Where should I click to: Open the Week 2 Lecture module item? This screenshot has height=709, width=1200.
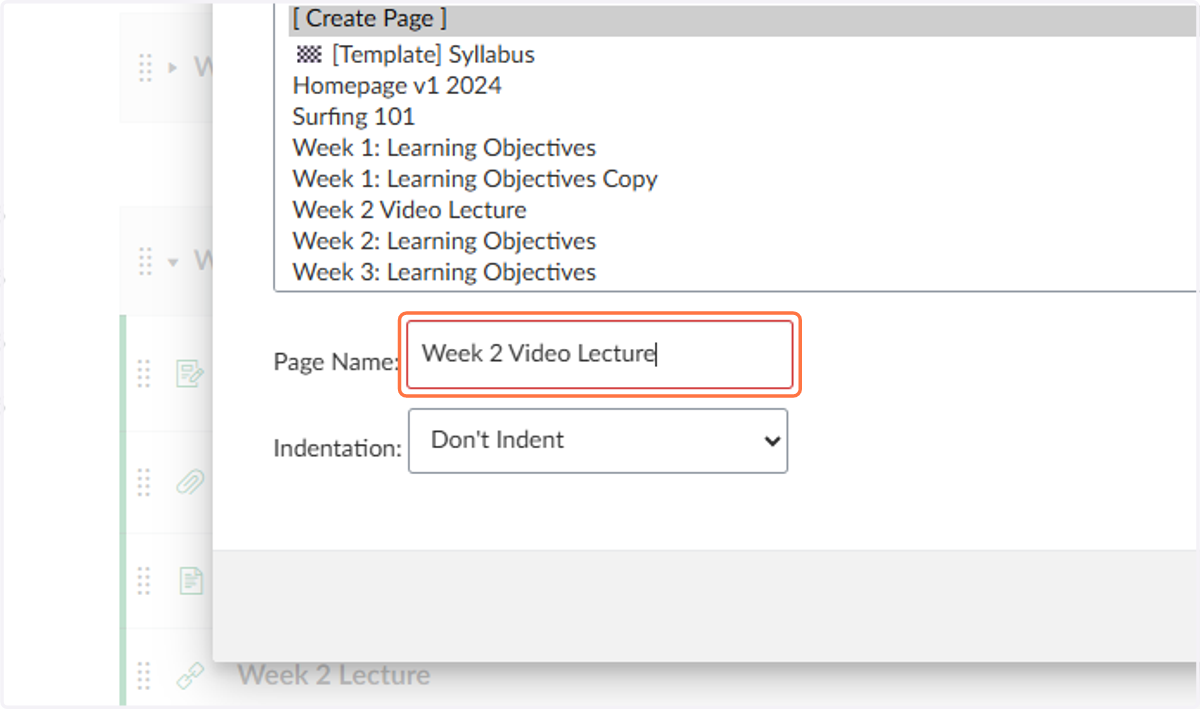click(334, 676)
